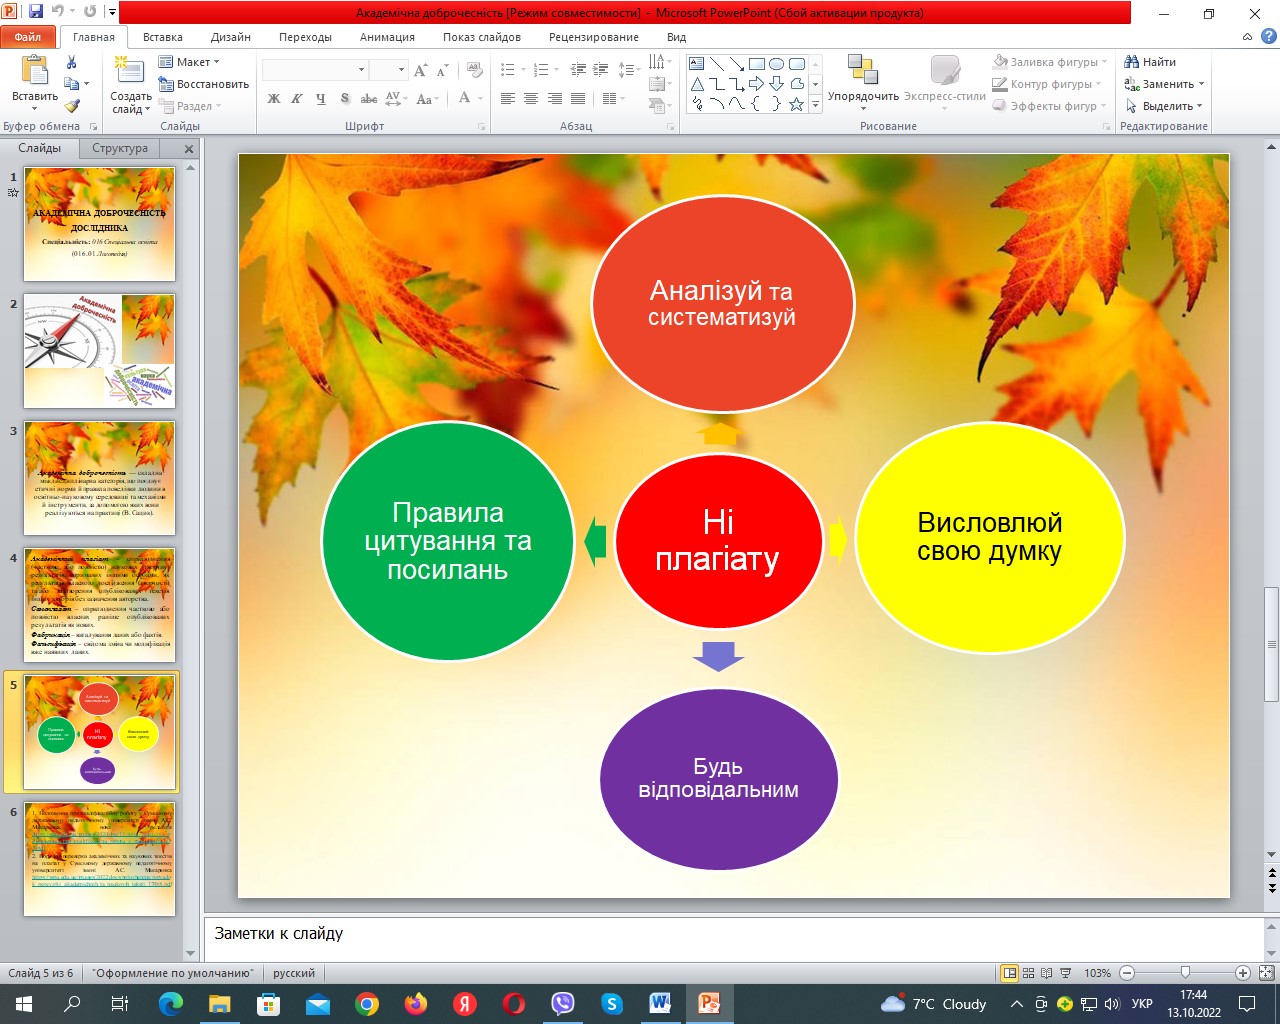The image size is (1280, 1024).
Task: Open the font name combo box
Action: point(314,70)
